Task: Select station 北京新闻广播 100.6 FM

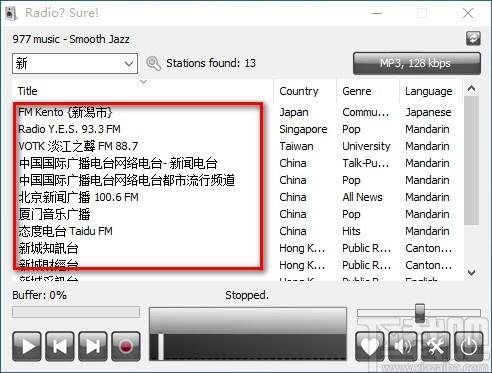Action: tap(78, 197)
